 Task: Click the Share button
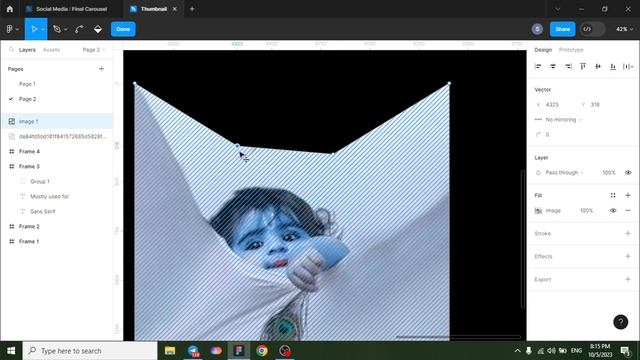[x=562, y=29]
